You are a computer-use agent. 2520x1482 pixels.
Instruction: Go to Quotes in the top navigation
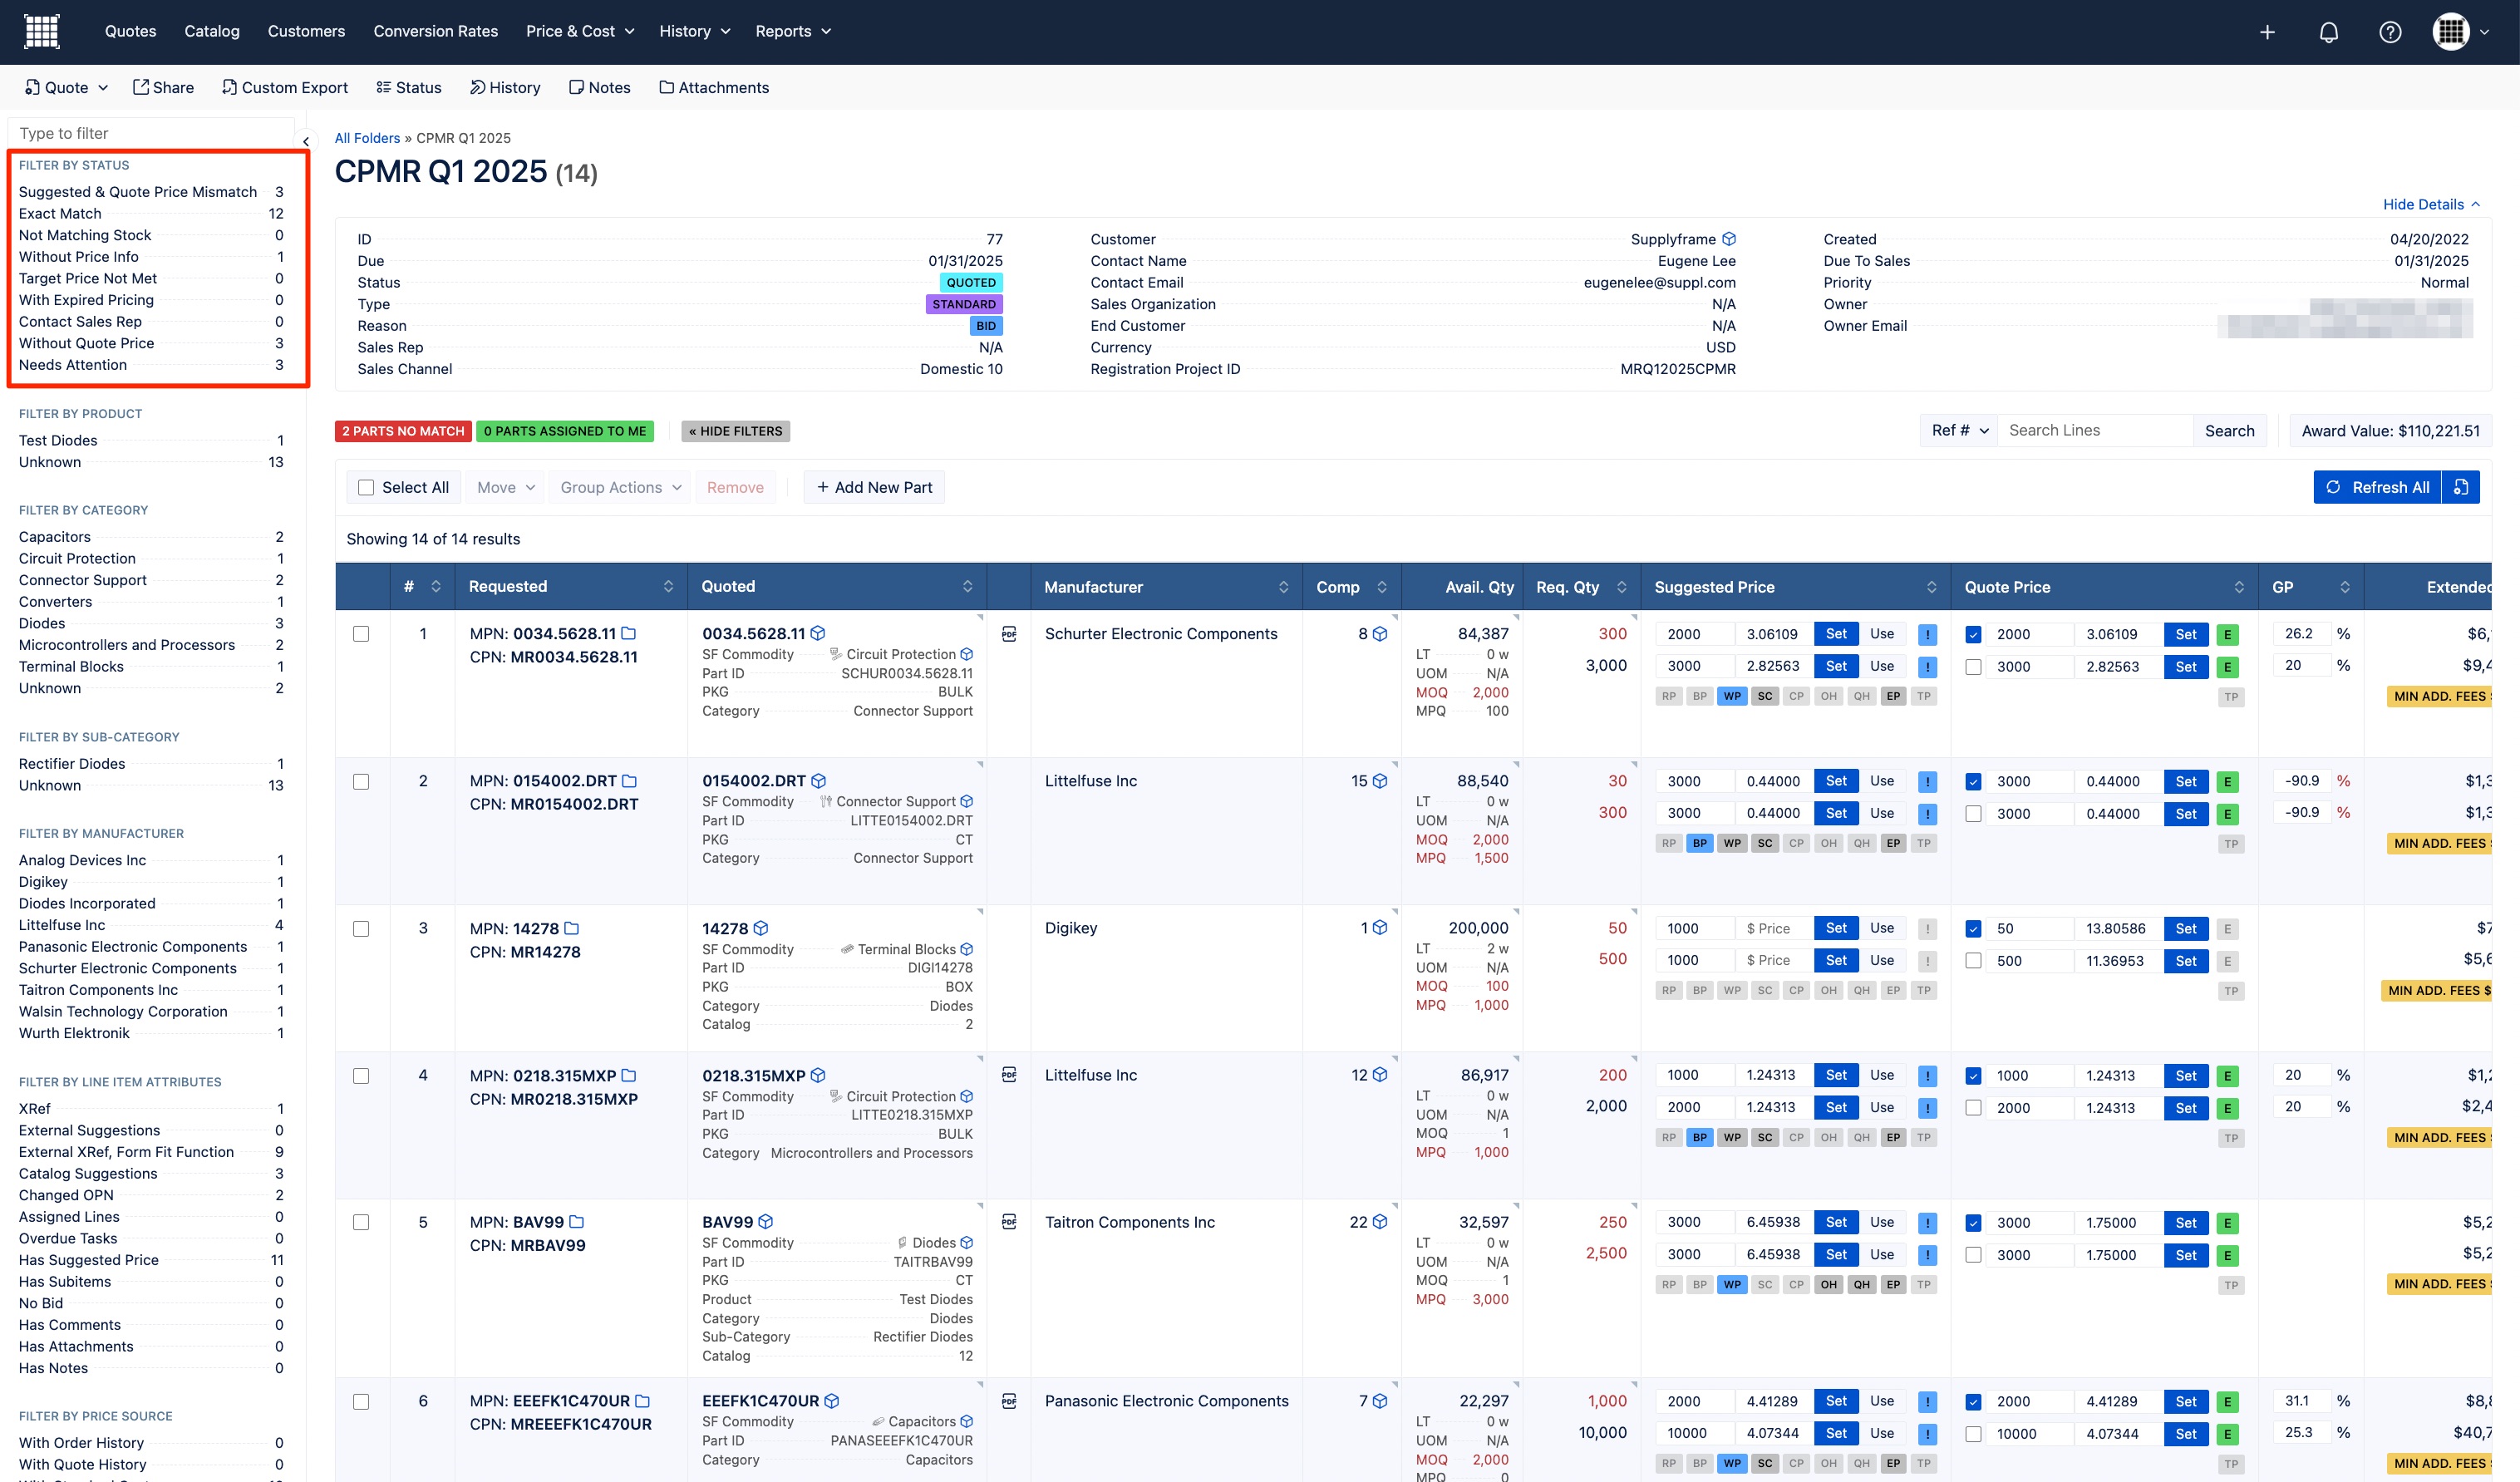pyautogui.click(x=130, y=31)
